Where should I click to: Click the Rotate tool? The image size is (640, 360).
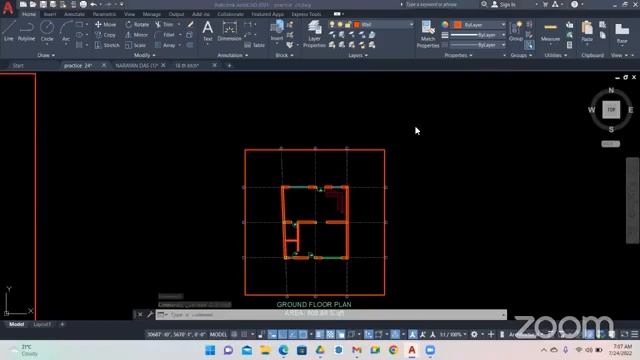click(137, 24)
